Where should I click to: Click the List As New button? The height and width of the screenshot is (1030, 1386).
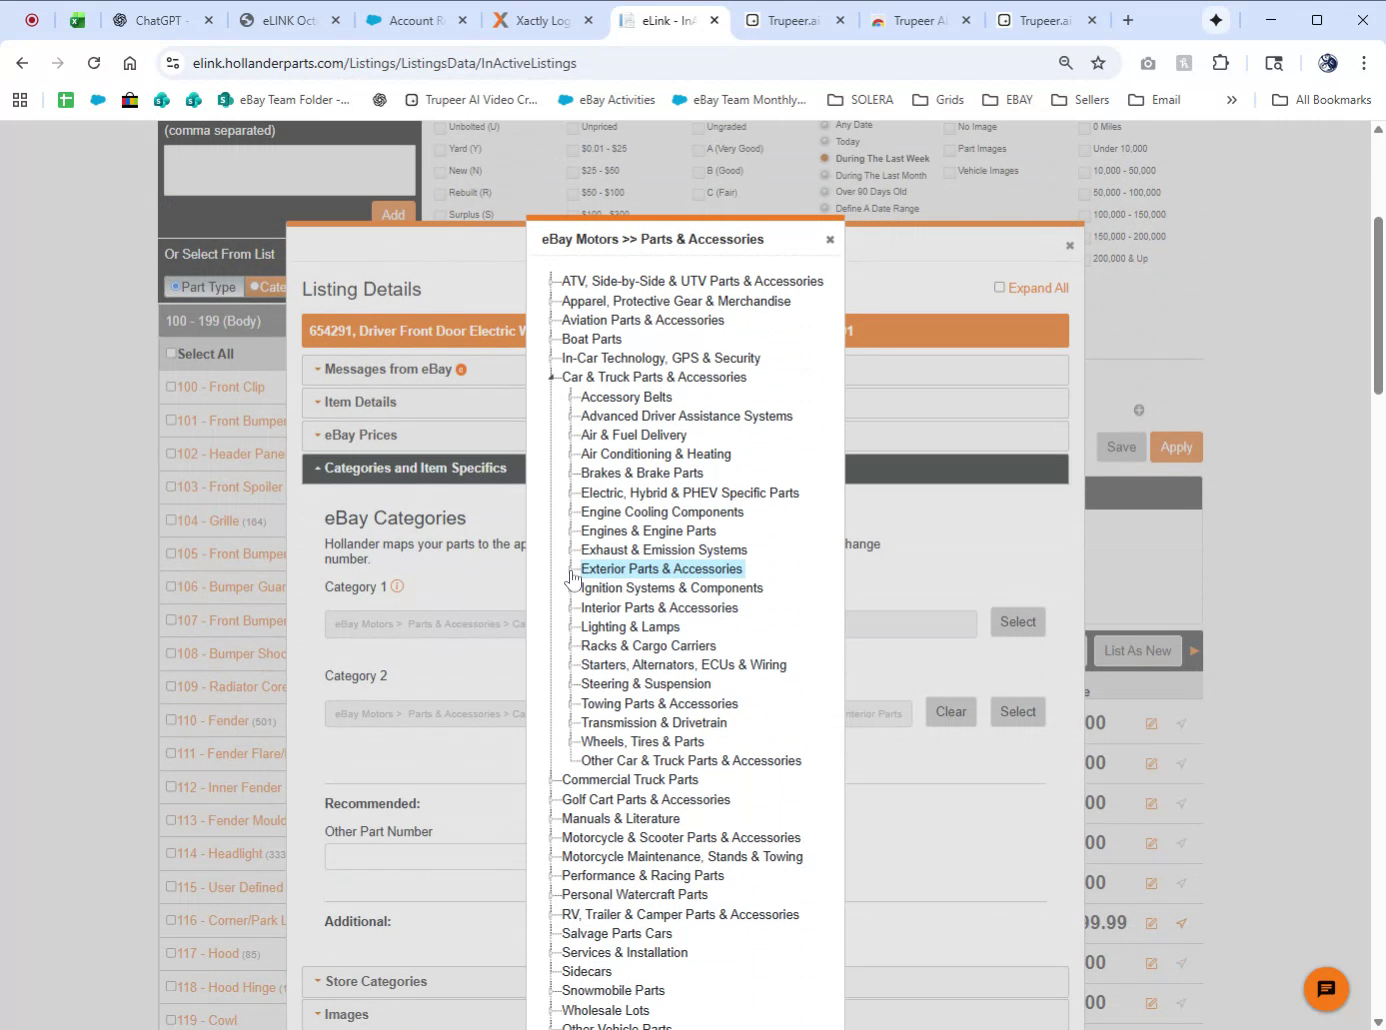(1138, 650)
